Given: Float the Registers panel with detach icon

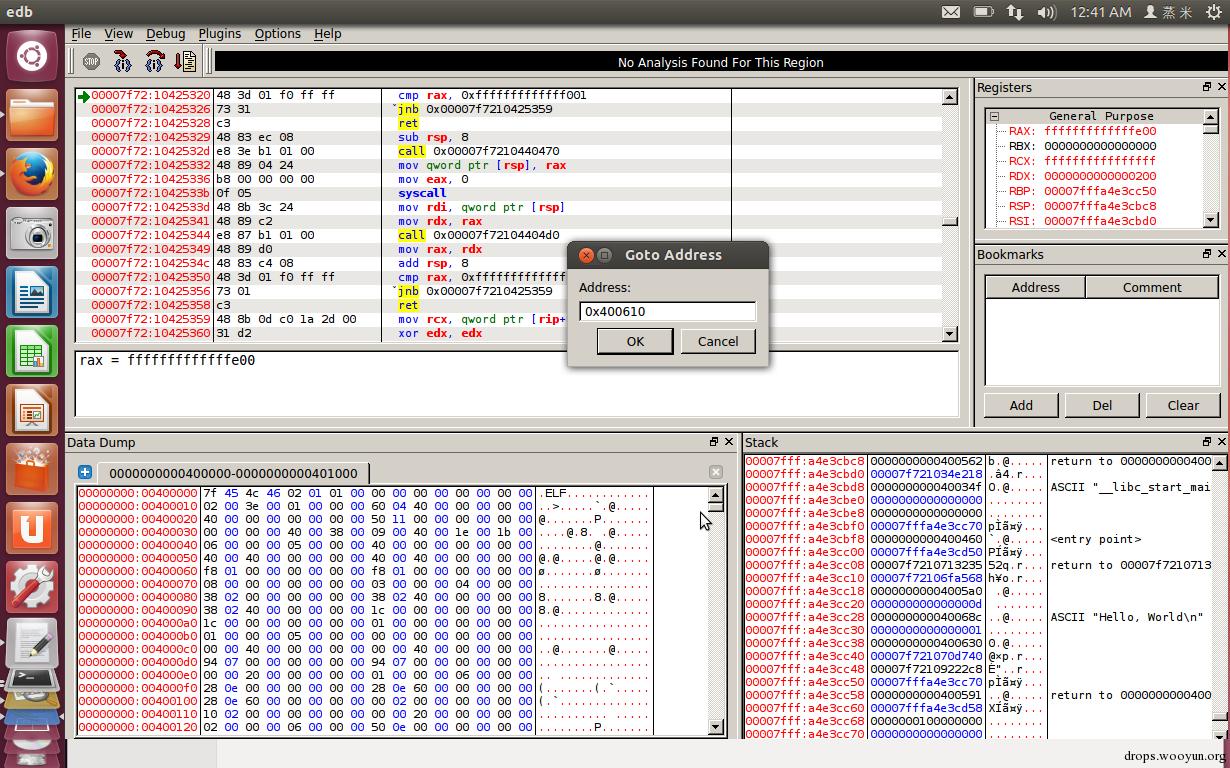Looking at the screenshot, I should pos(1206,87).
